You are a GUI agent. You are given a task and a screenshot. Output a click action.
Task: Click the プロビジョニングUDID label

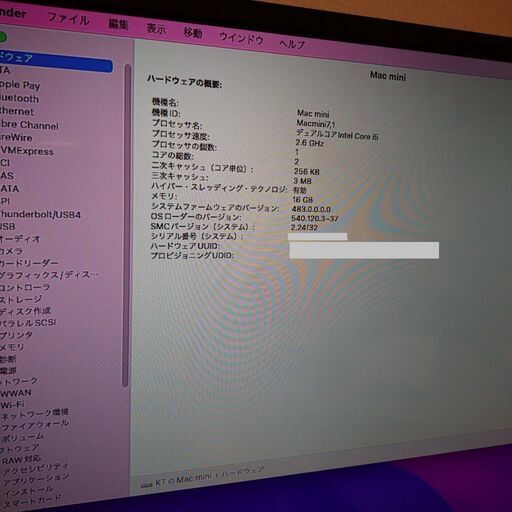click(192, 256)
